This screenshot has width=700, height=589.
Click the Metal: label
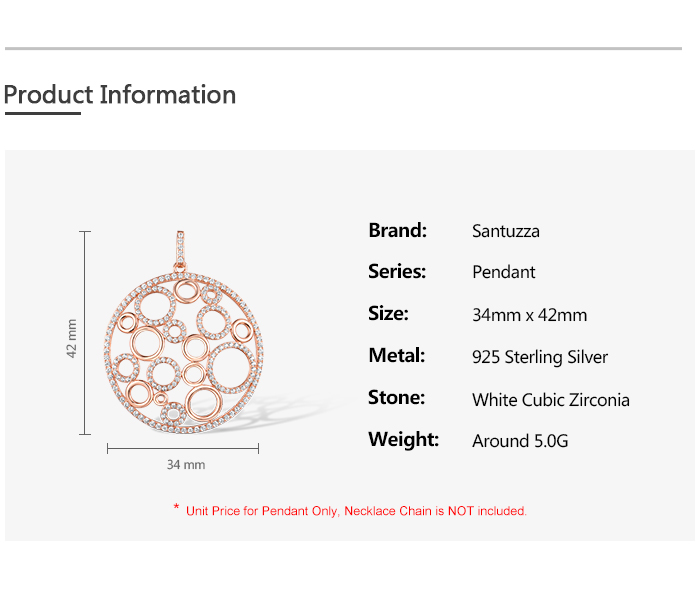(x=396, y=356)
